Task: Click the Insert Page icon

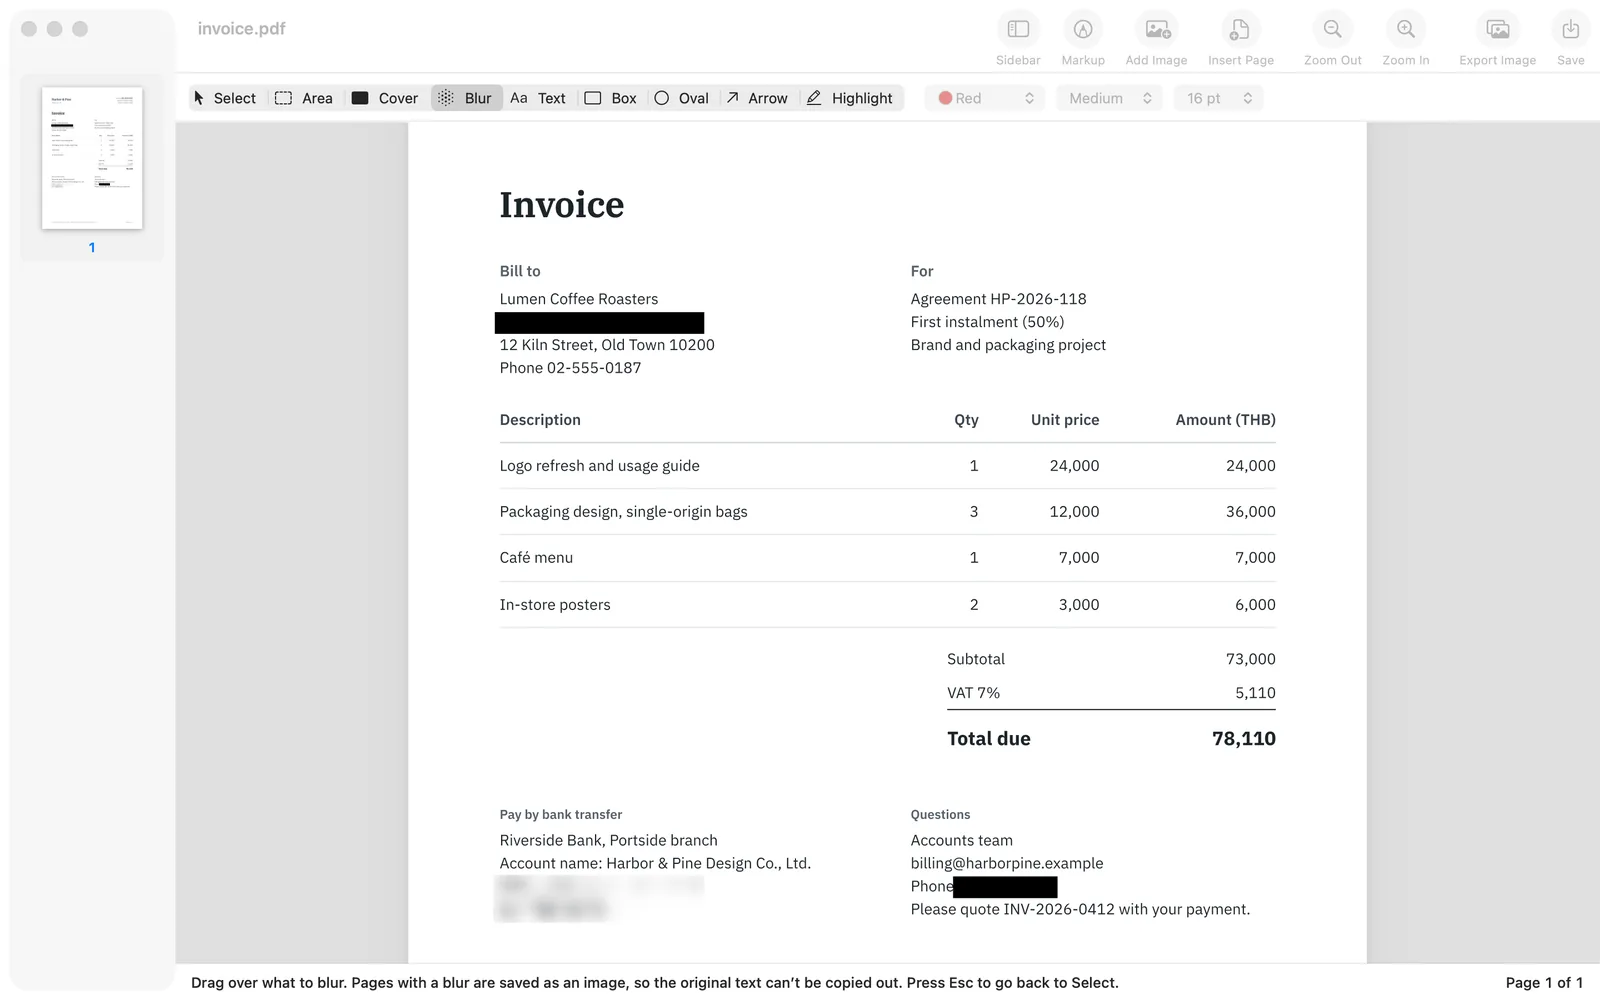Action: pyautogui.click(x=1240, y=30)
